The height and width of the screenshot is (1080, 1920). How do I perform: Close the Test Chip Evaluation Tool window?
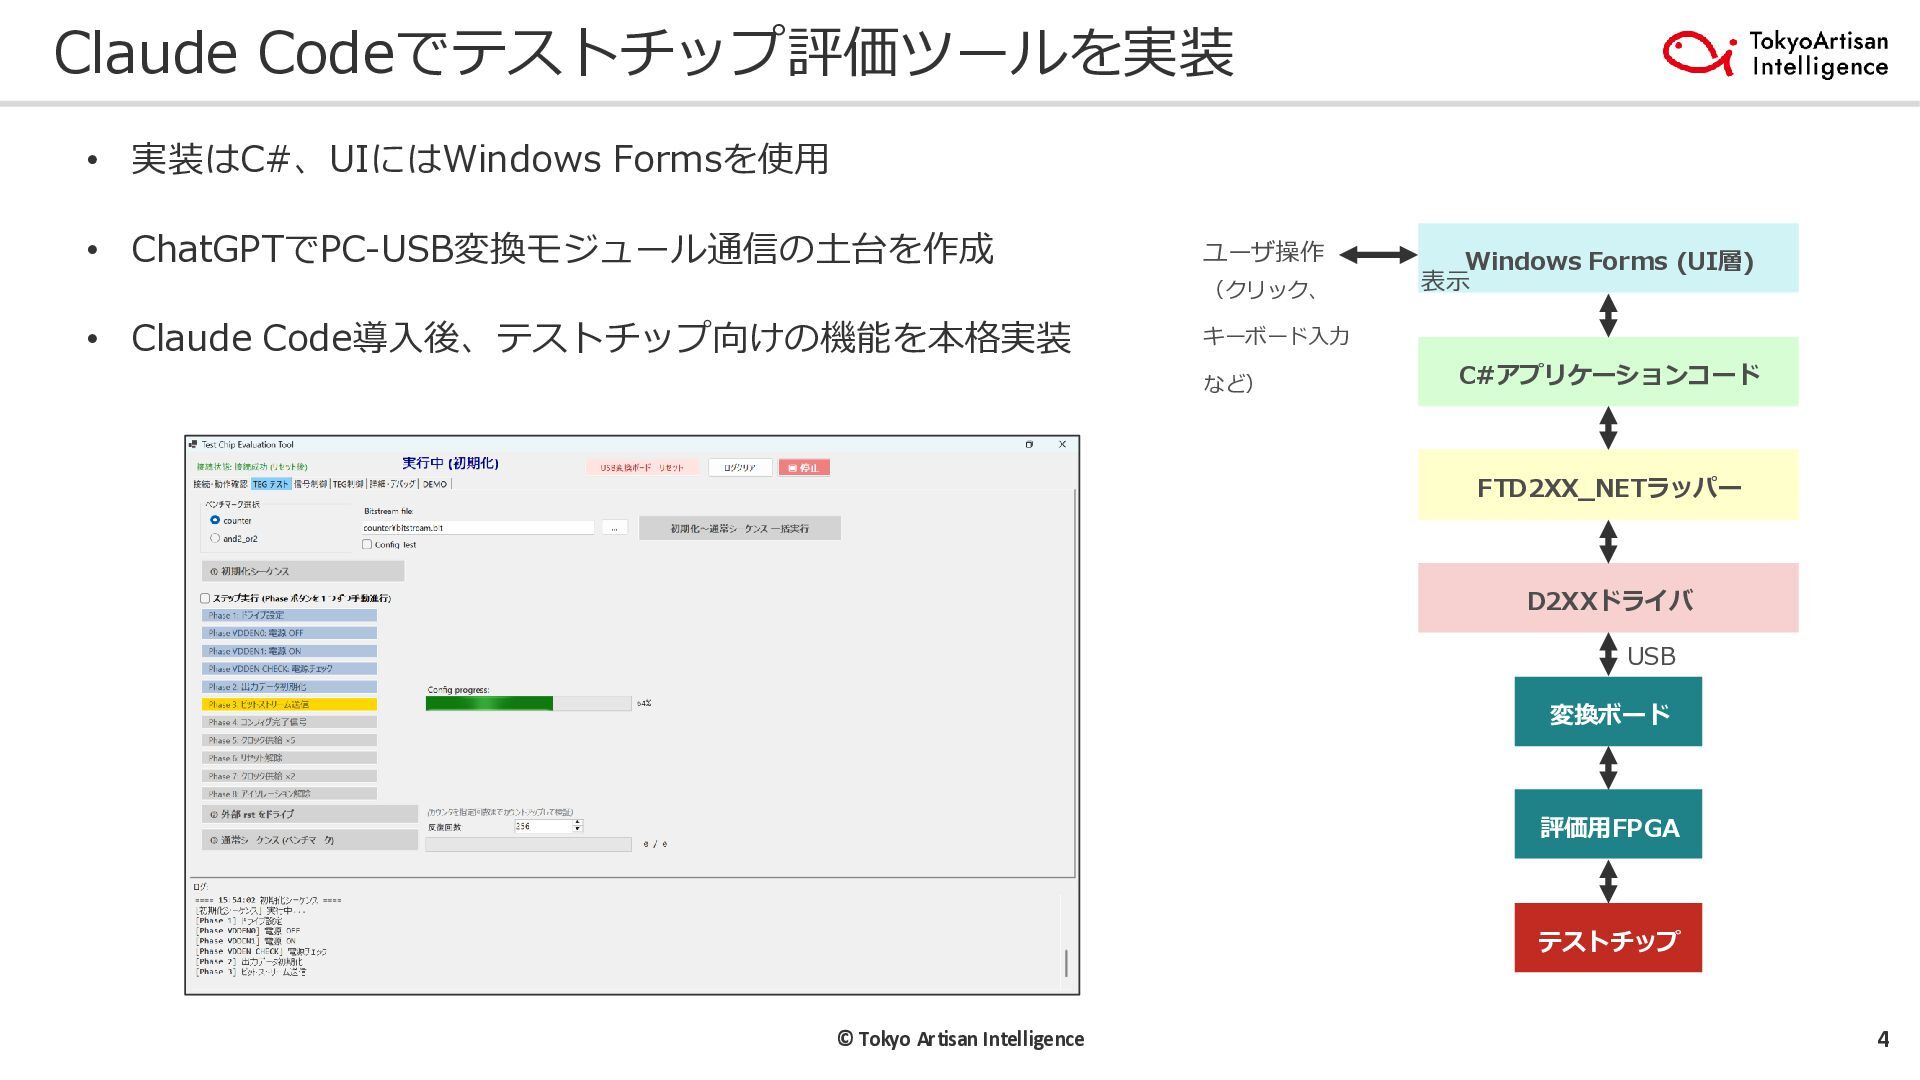tap(1062, 444)
